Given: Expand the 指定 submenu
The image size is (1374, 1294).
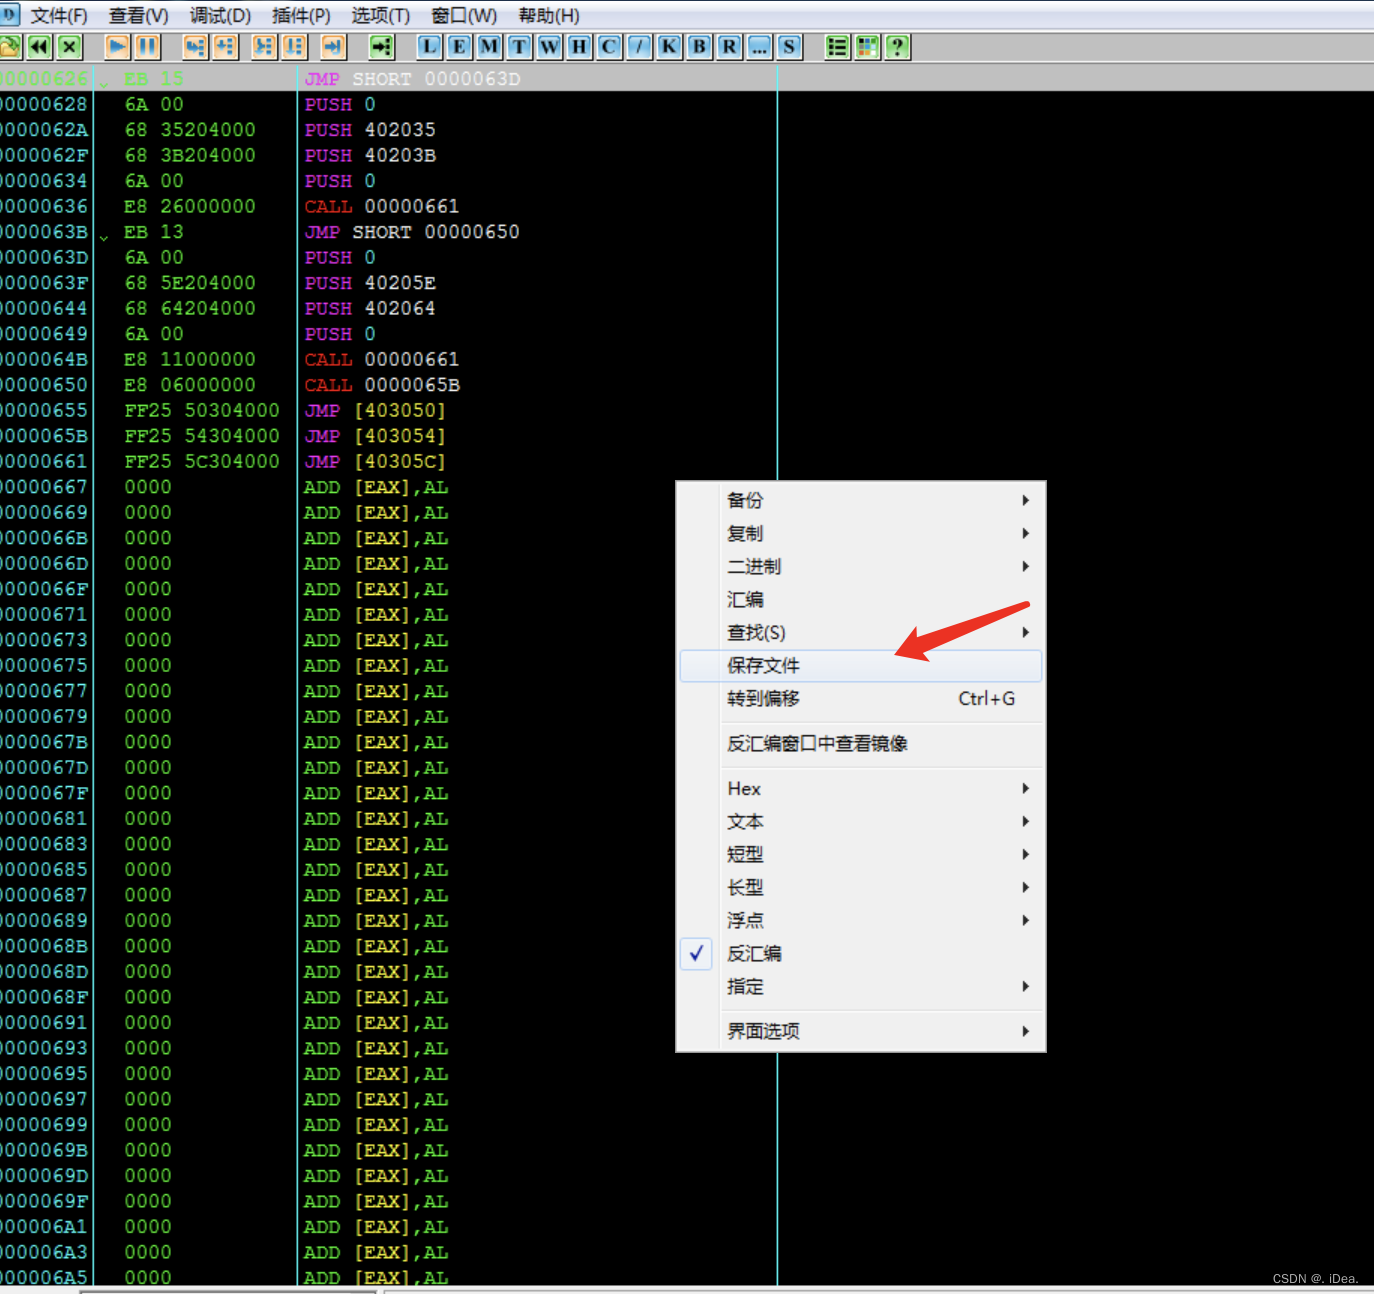Looking at the screenshot, I should (861, 986).
